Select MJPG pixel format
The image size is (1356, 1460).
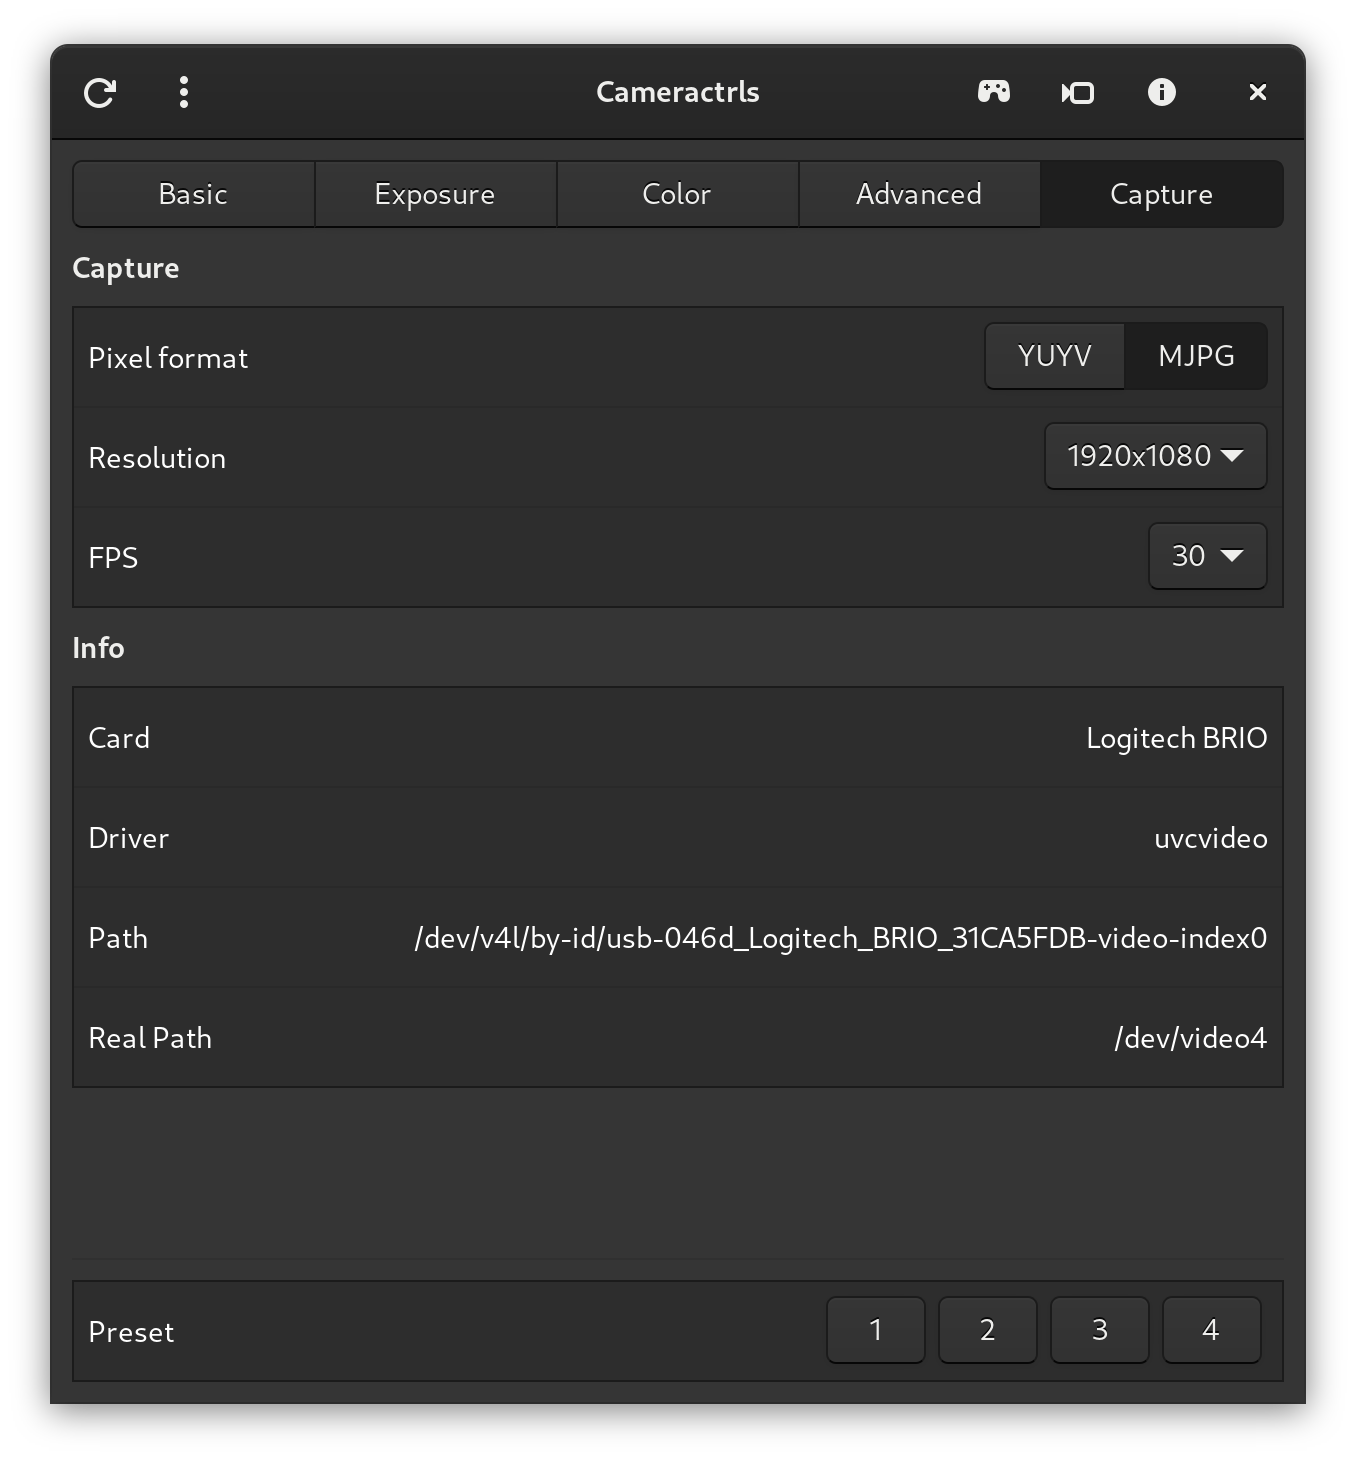click(1196, 356)
